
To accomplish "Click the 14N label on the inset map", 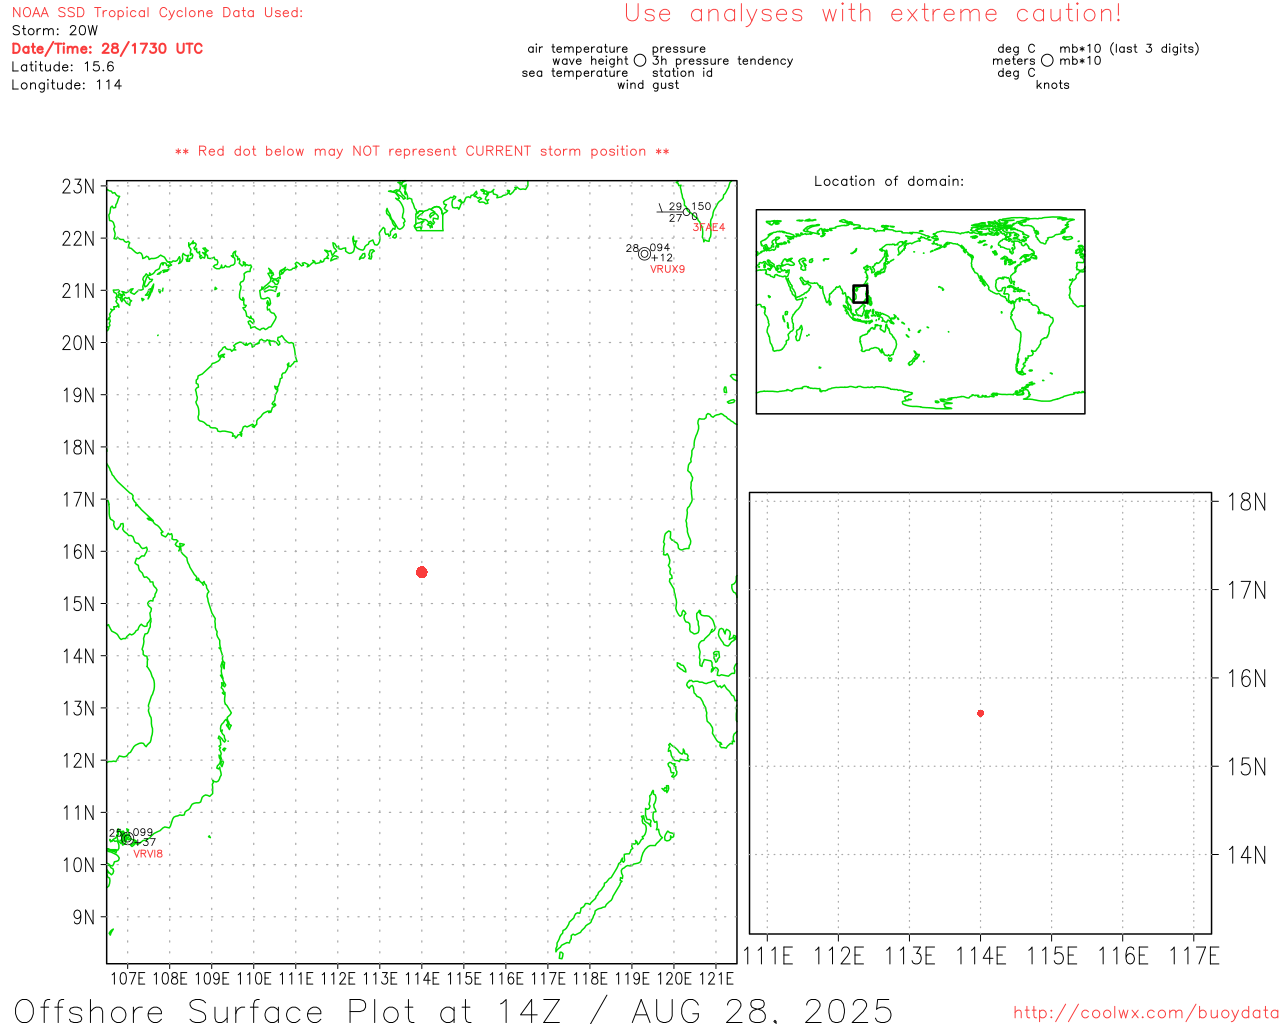I will pyautogui.click(x=1246, y=855).
